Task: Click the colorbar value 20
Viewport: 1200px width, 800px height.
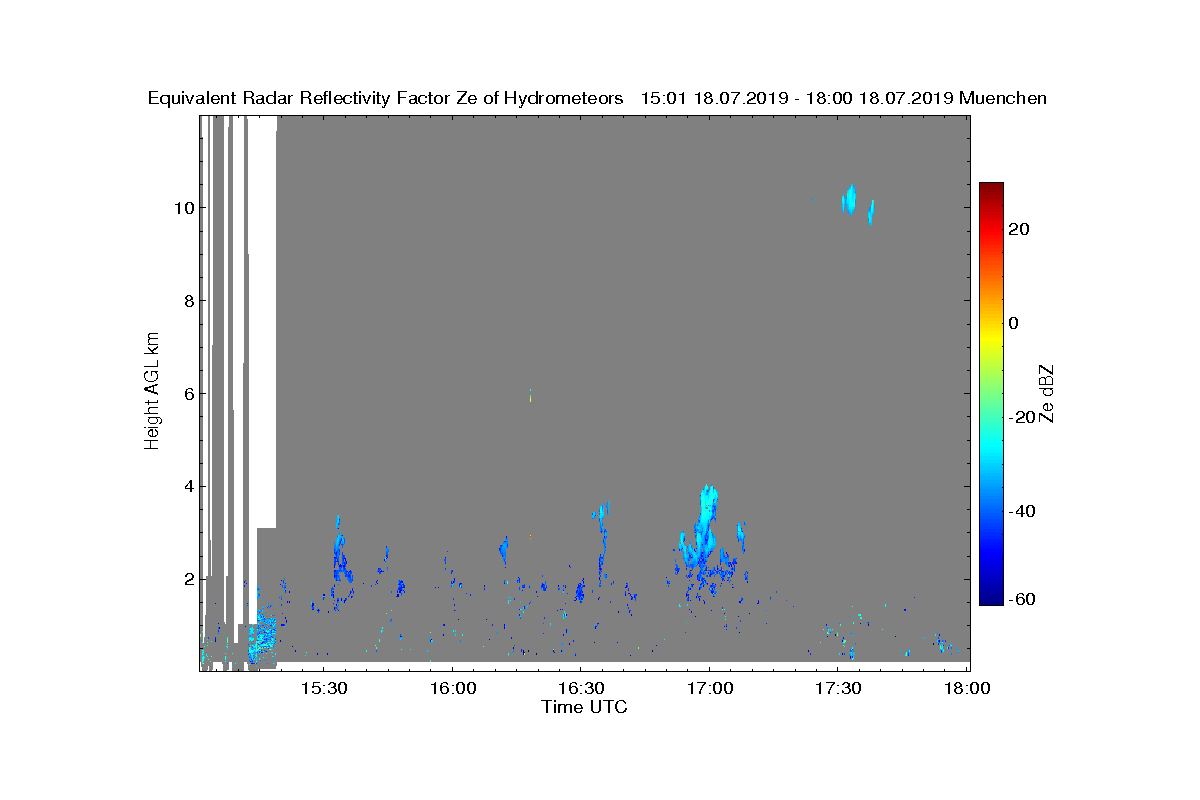Action: 1019,230
